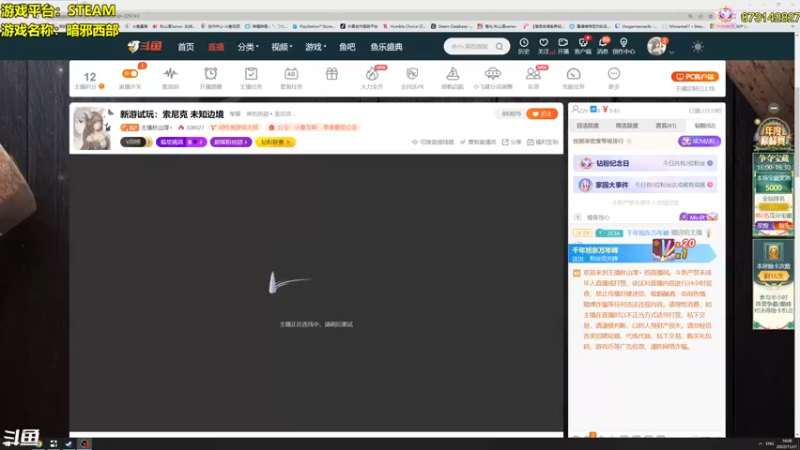The image size is (800, 450).
Task: Expand the 视频 video dropdown
Action: tap(281, 47)
